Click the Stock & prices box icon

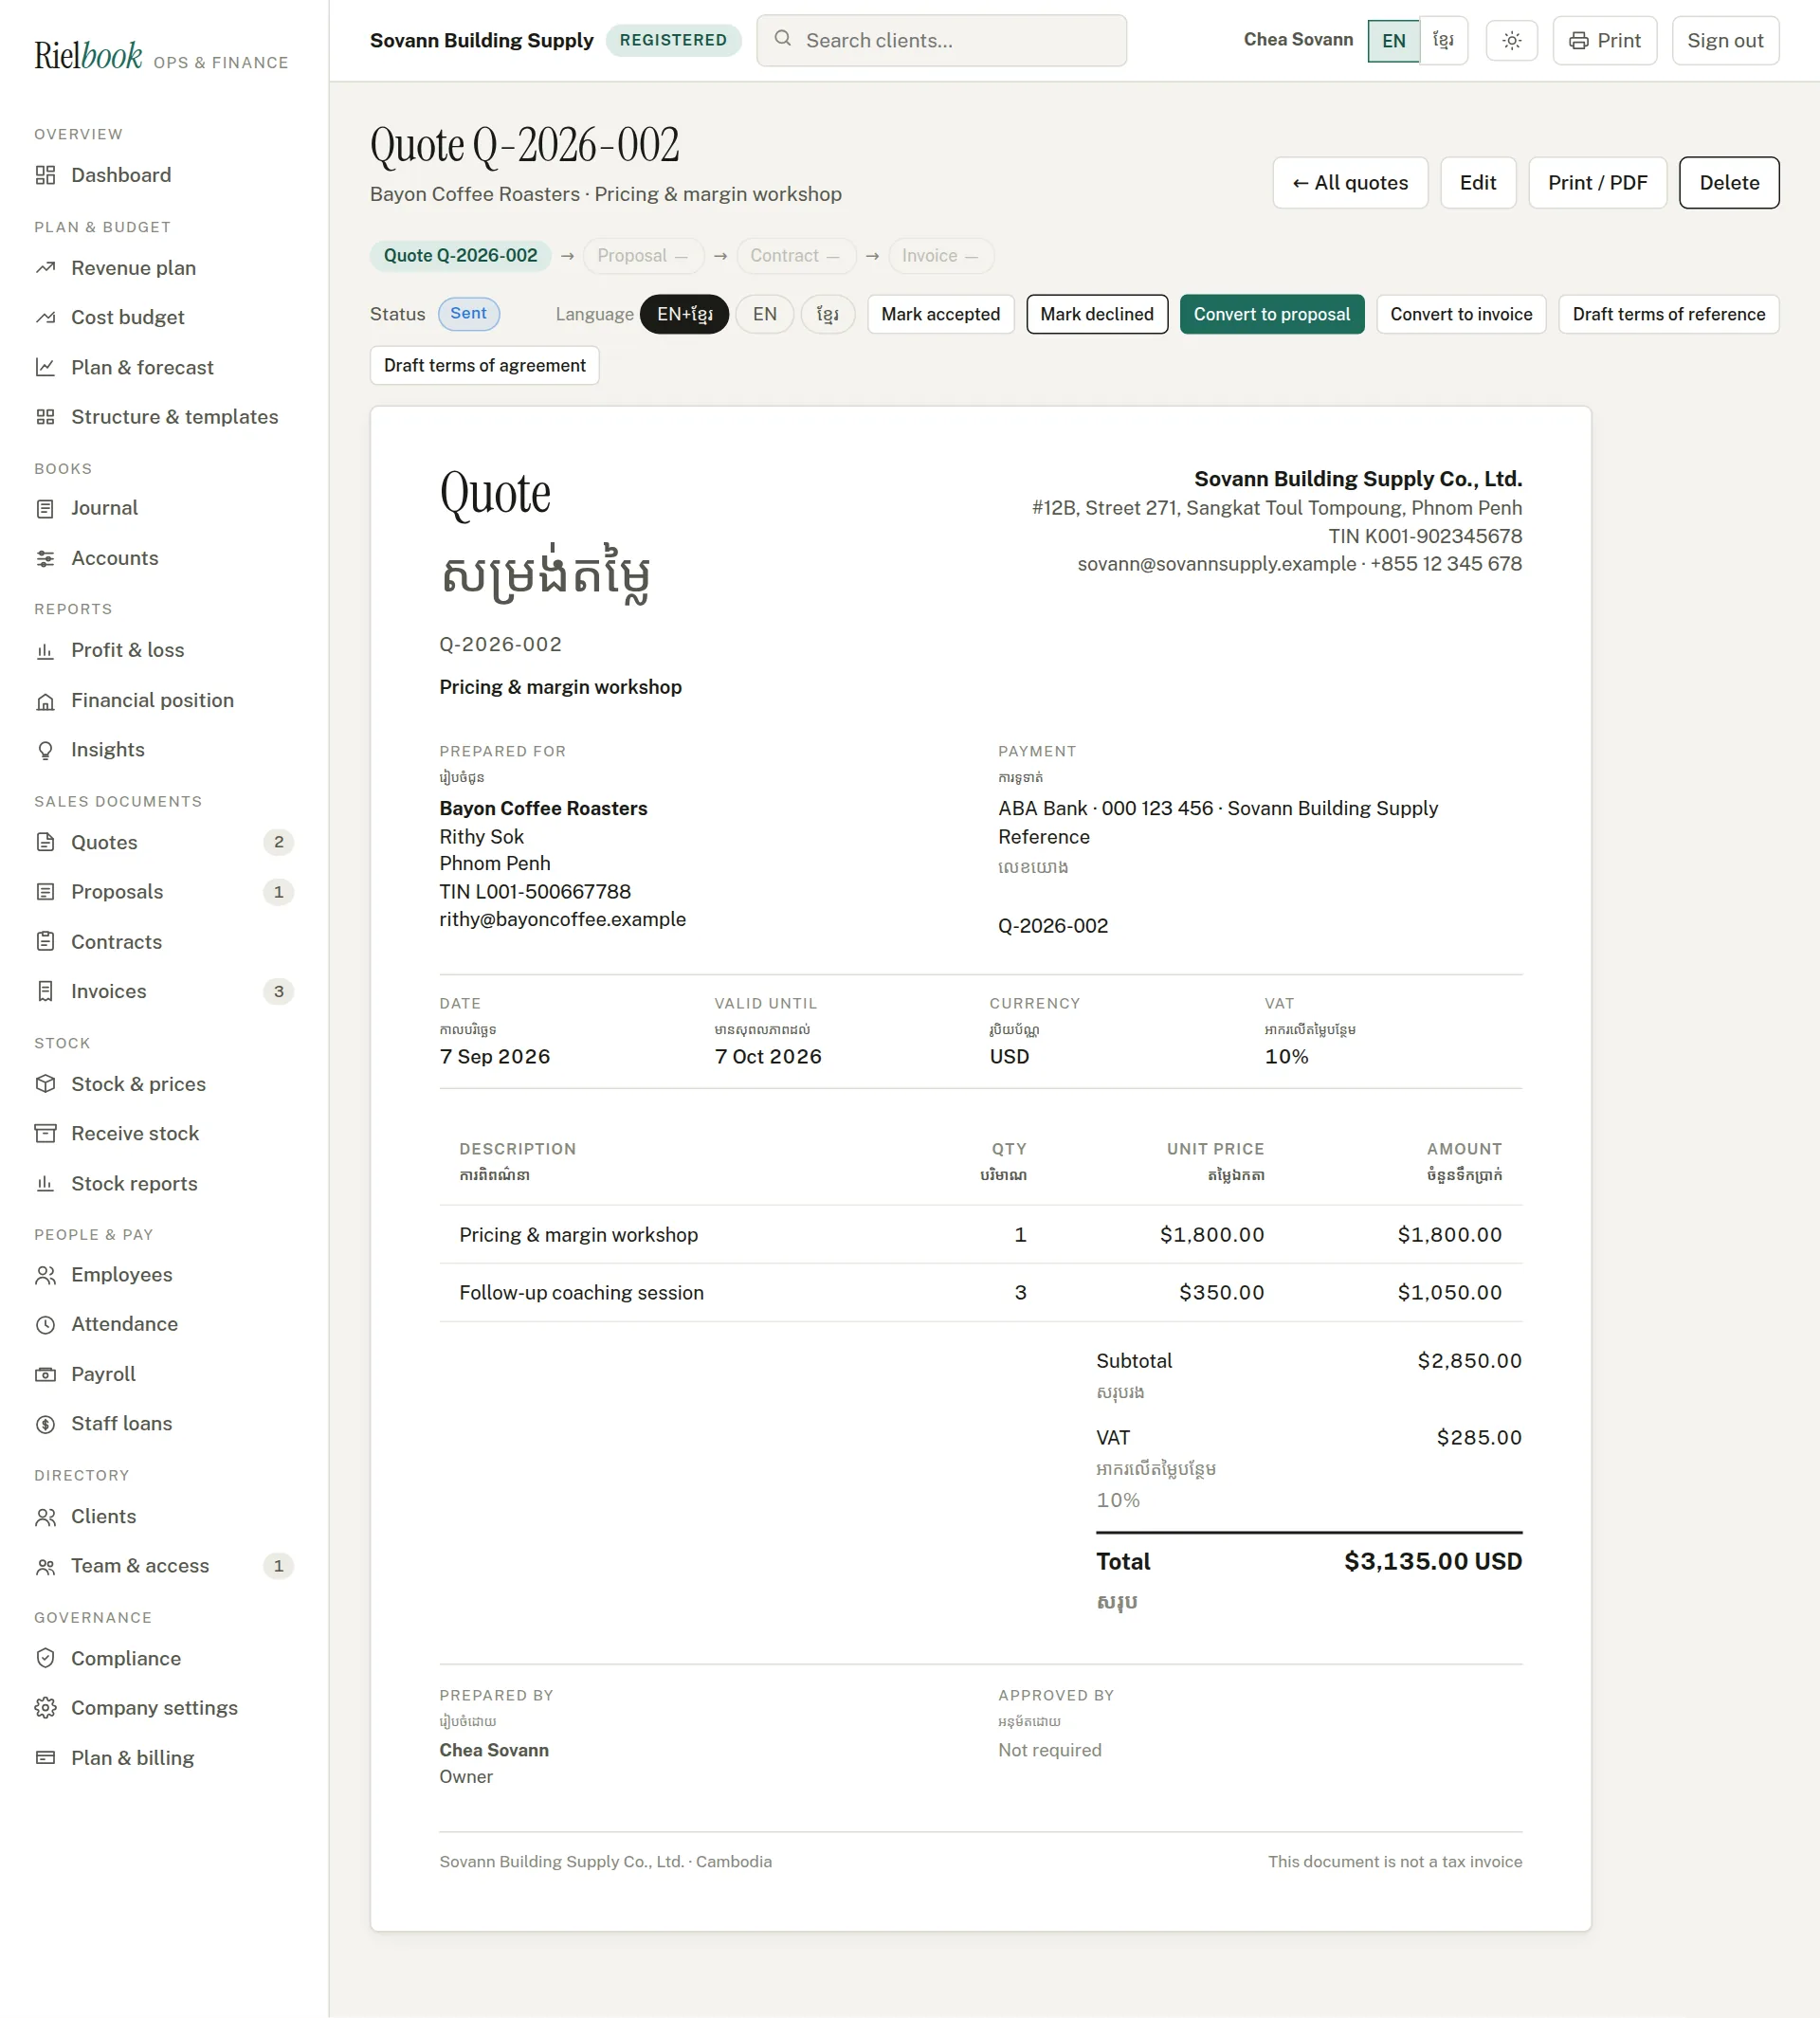45,1084
